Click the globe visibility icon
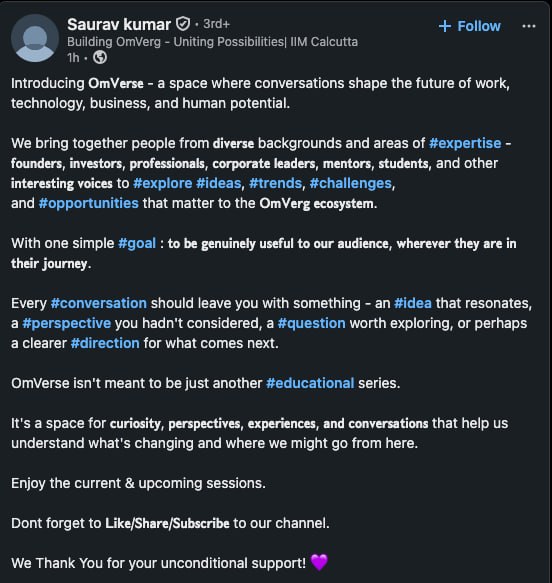The image size is (552, 583). point(100,57)
